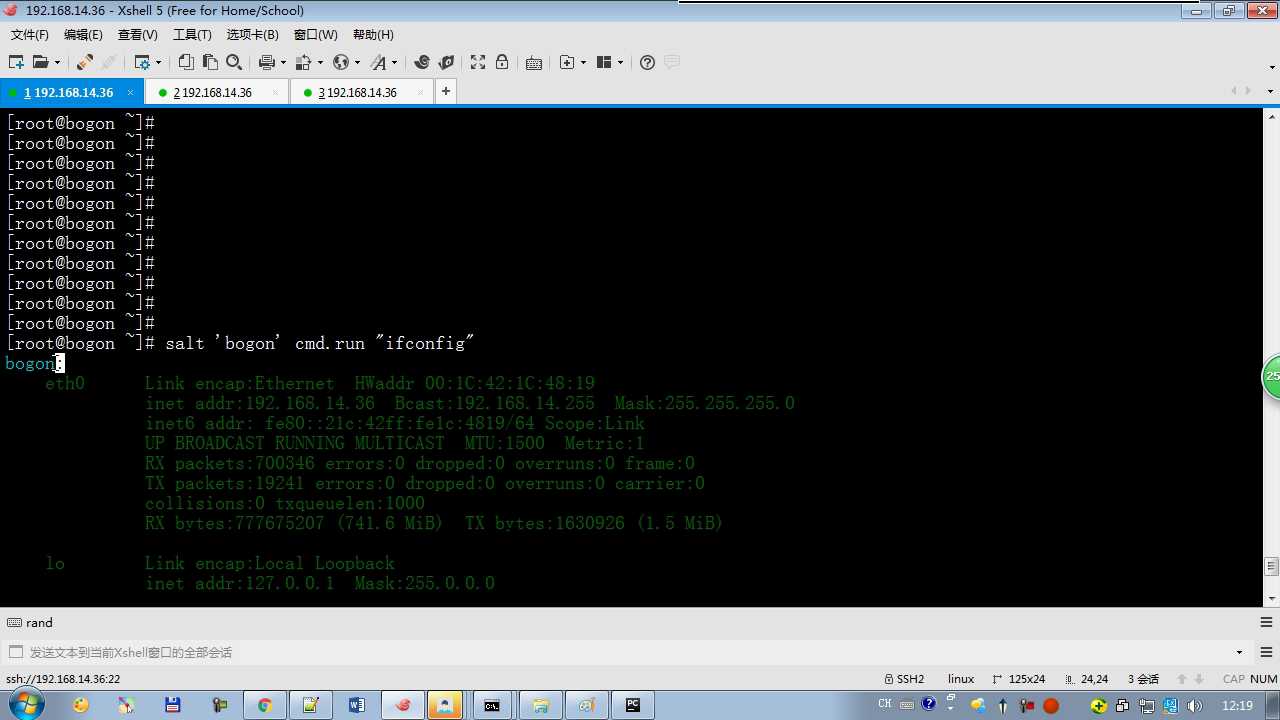Toggle full screen mode icon
The width and height of the screenshot is (1280, 720).
(x=478, y=62)
